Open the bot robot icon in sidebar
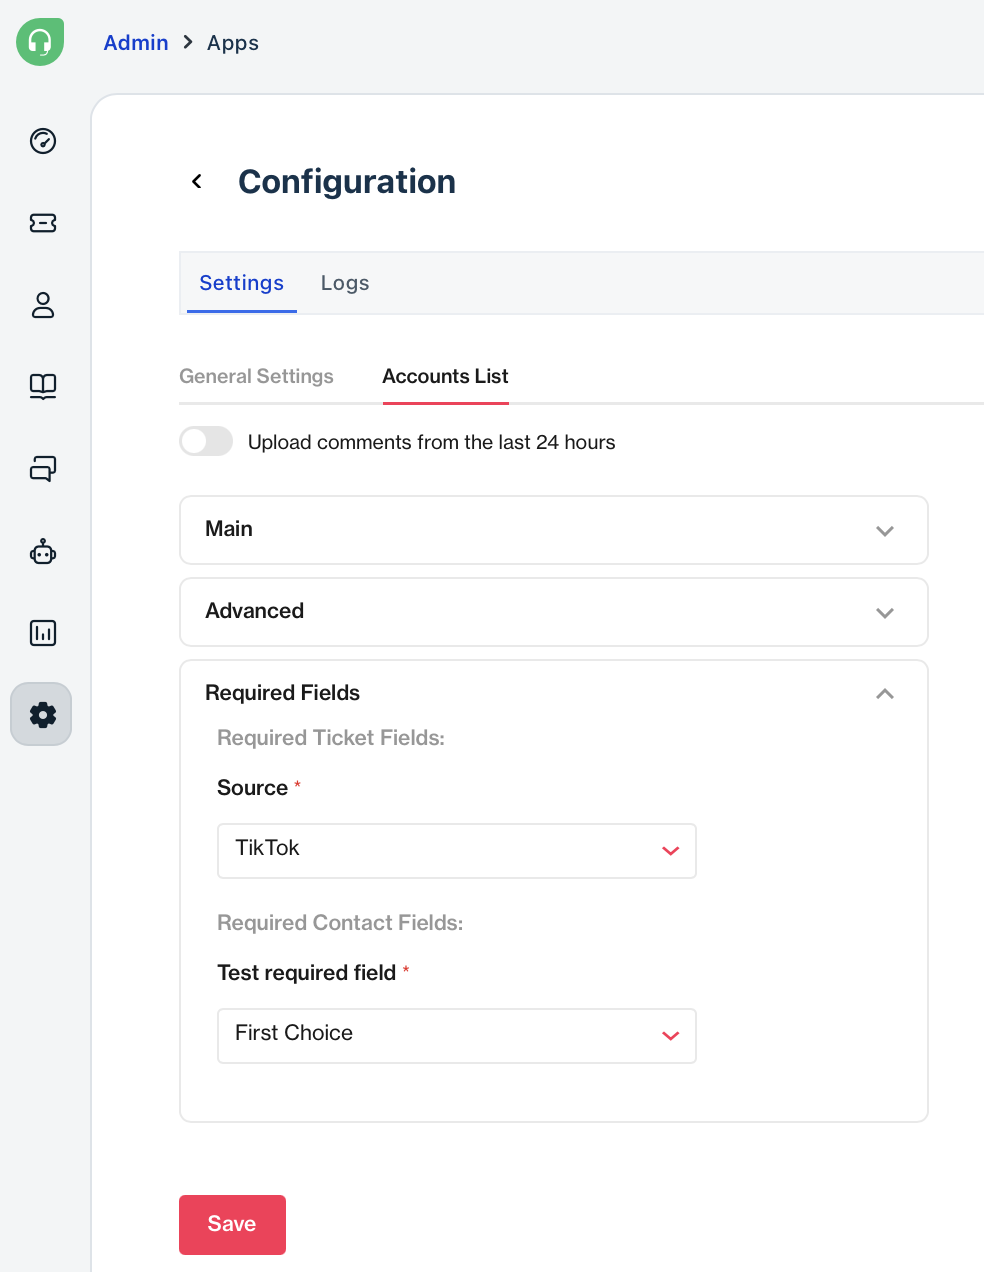The width and height of the screenshot is (984, 1272). pos(43,551)
